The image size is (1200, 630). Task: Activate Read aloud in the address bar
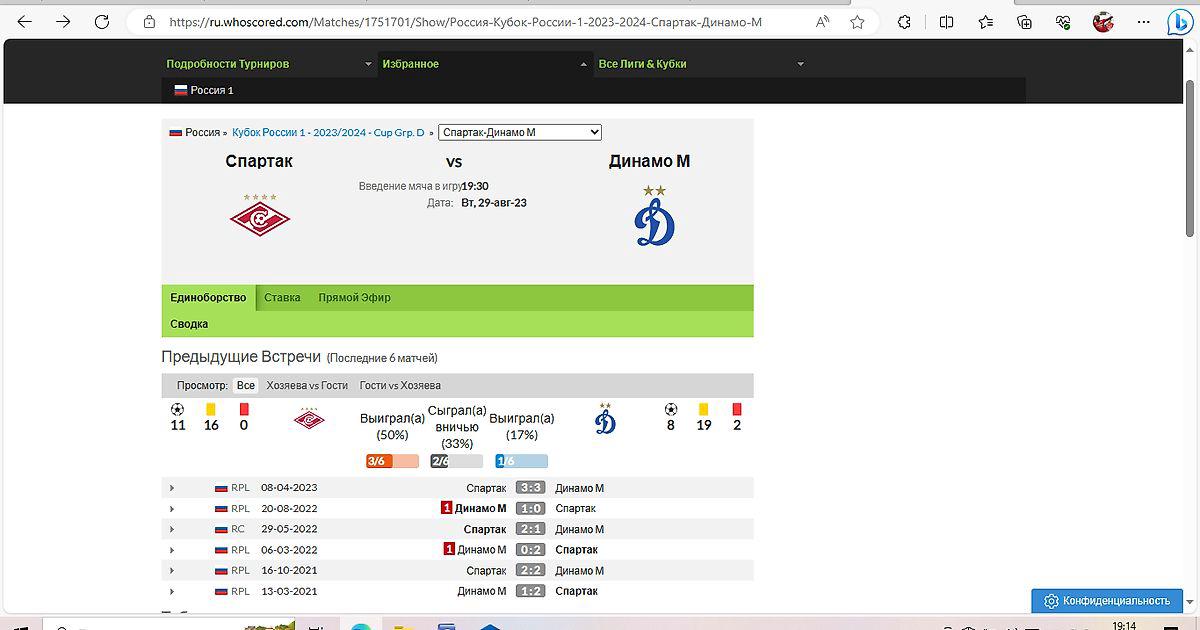822,21
